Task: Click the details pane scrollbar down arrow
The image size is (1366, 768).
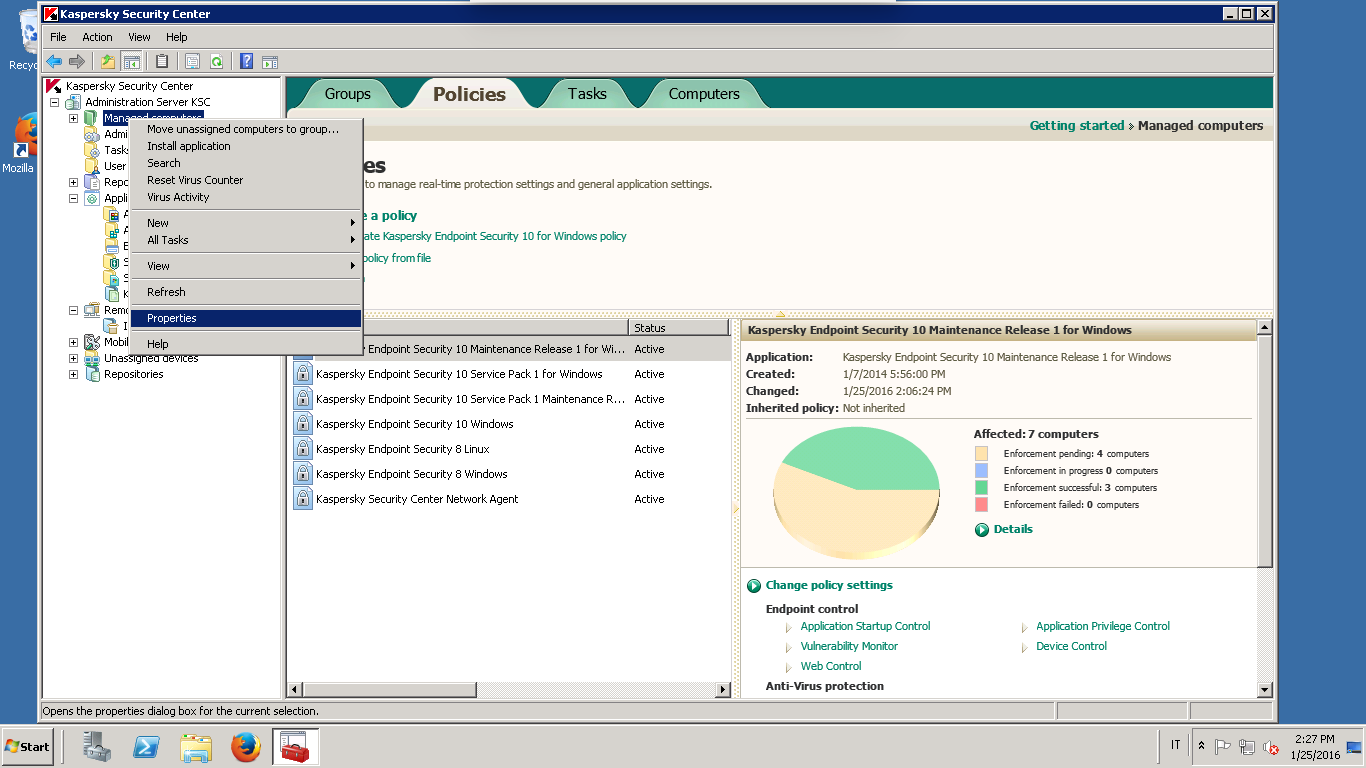Action: [x=1264, y=690]
